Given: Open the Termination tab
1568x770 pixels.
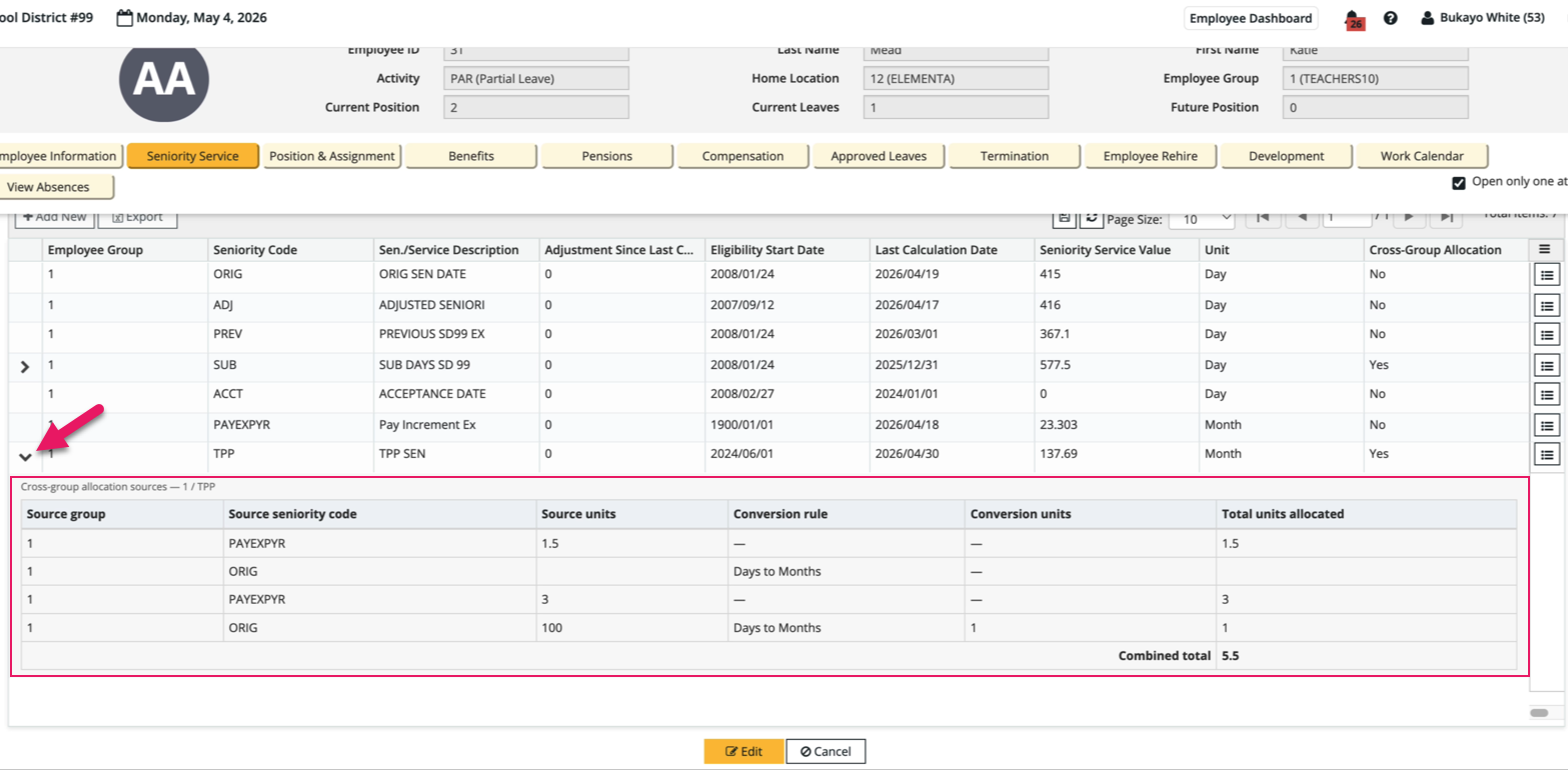Looking at the screenshot, I should (1015, 156).
